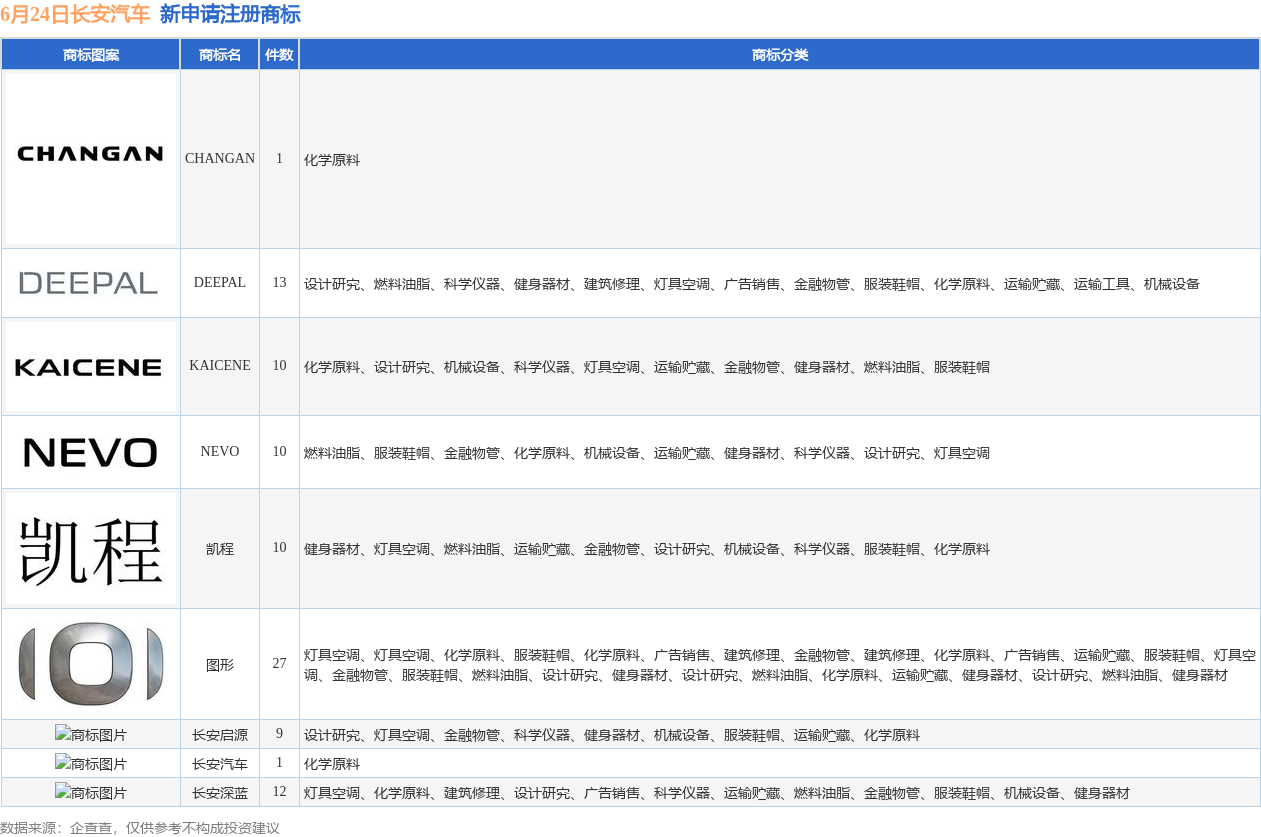Click count 1 in CHANGAN row
1261x837 pixels.
tap(279, 159)
